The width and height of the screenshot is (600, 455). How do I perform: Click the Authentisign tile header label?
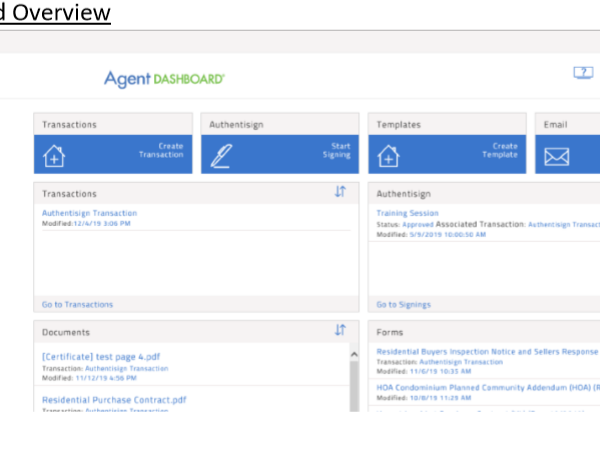(236, 125)
